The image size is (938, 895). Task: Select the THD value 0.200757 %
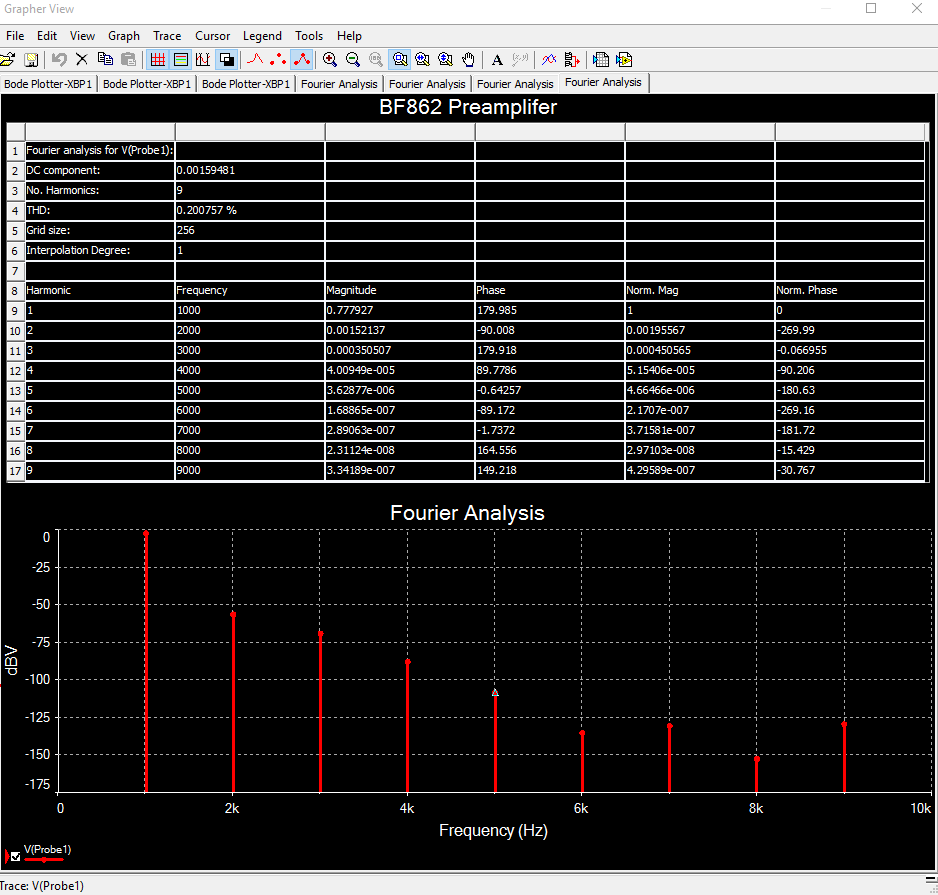click(250, 211)
